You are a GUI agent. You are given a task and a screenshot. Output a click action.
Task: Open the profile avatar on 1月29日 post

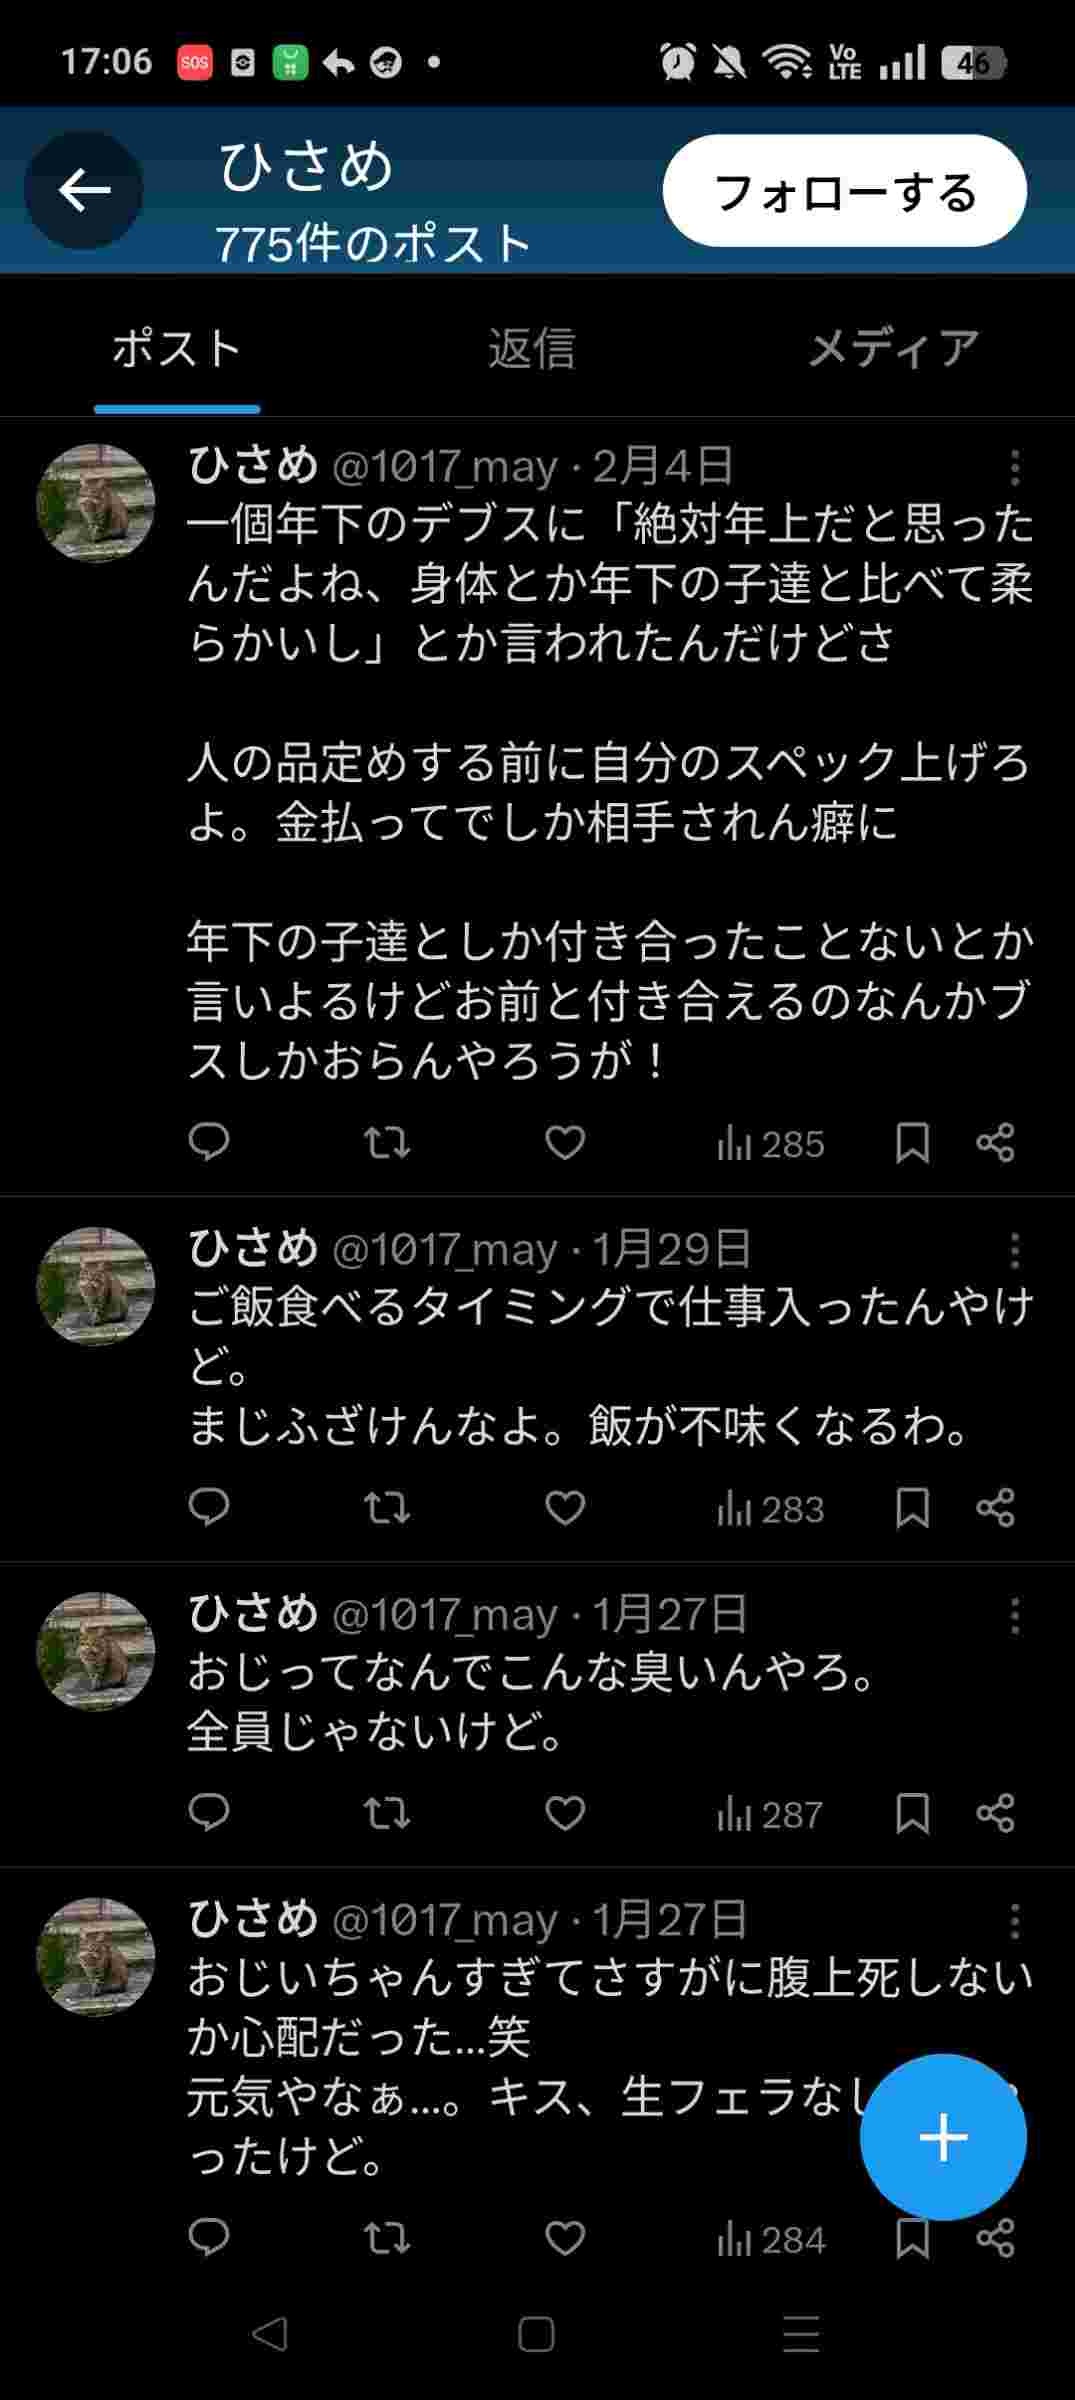click(96, 1286)
